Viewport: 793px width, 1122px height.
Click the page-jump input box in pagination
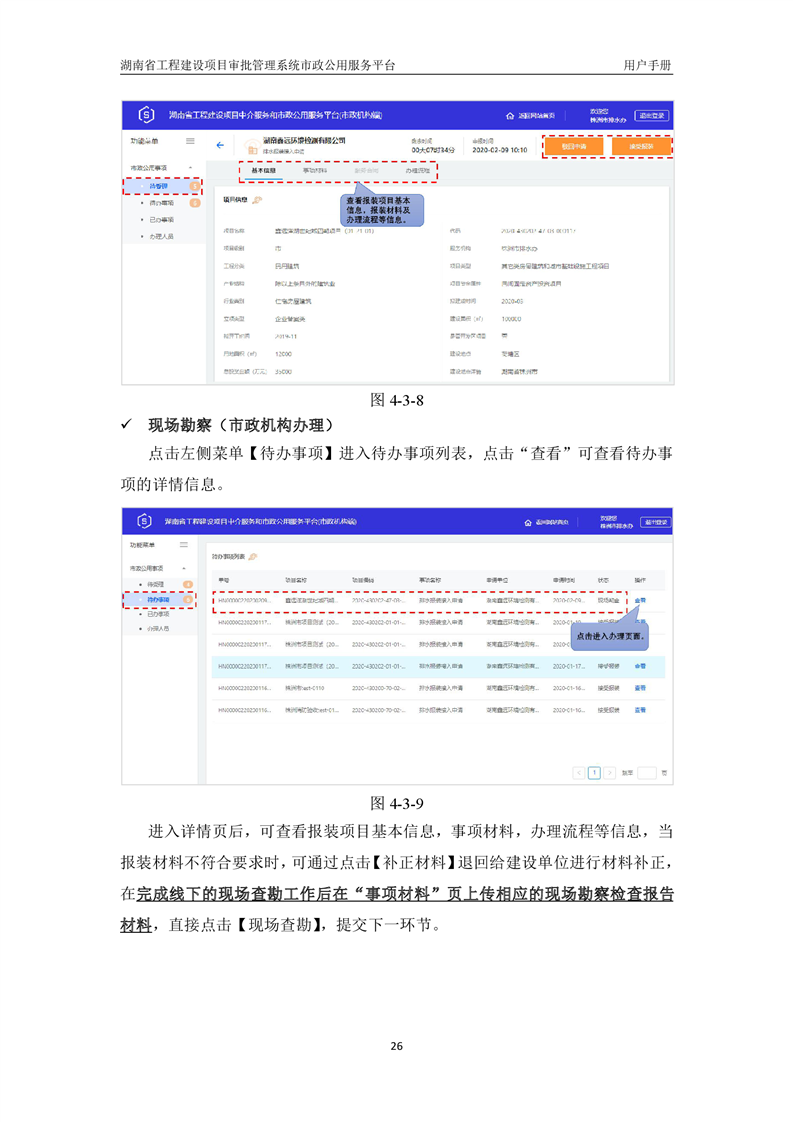tap(647, 773)
